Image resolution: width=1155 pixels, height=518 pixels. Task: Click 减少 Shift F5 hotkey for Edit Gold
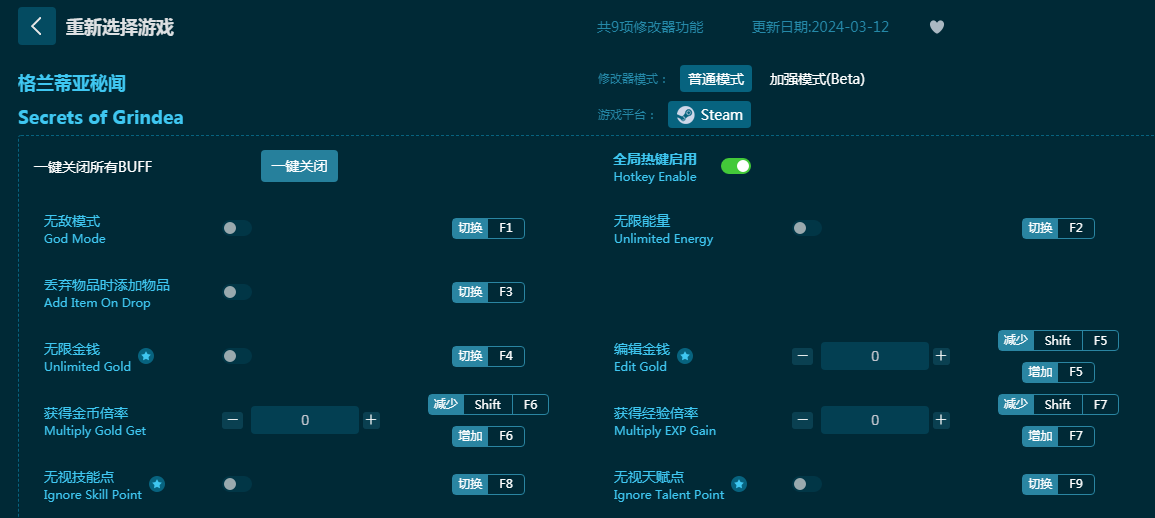[x=1058, y=340]
